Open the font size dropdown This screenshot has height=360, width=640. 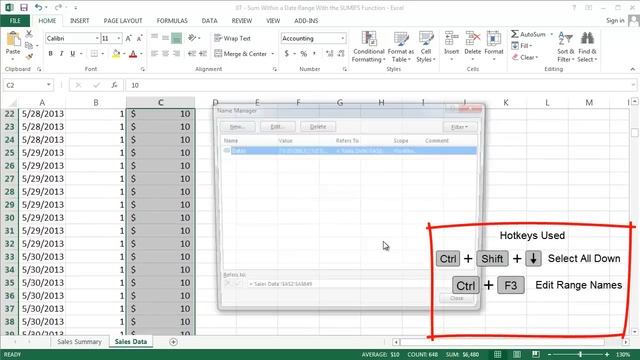click(119, 38)
